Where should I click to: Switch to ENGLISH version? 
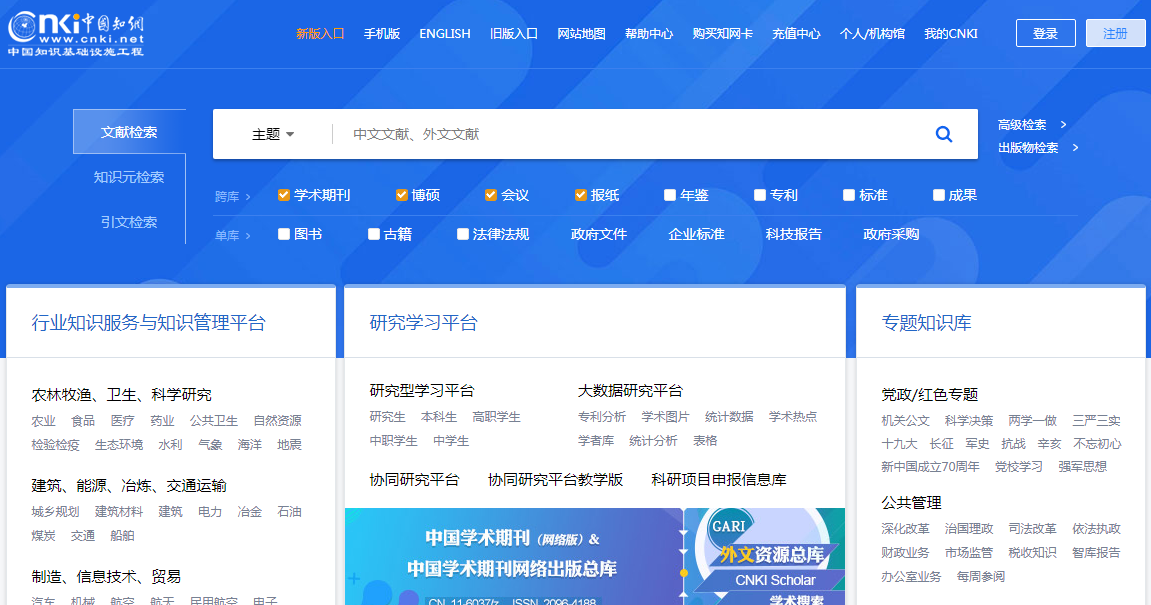click(445, 34)
